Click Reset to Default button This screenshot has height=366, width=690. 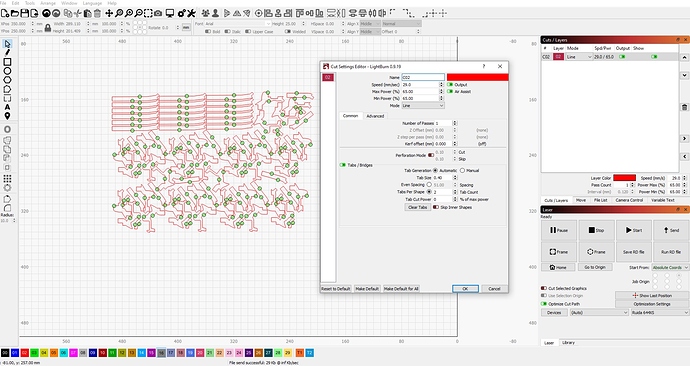click(x=336, y=289)
